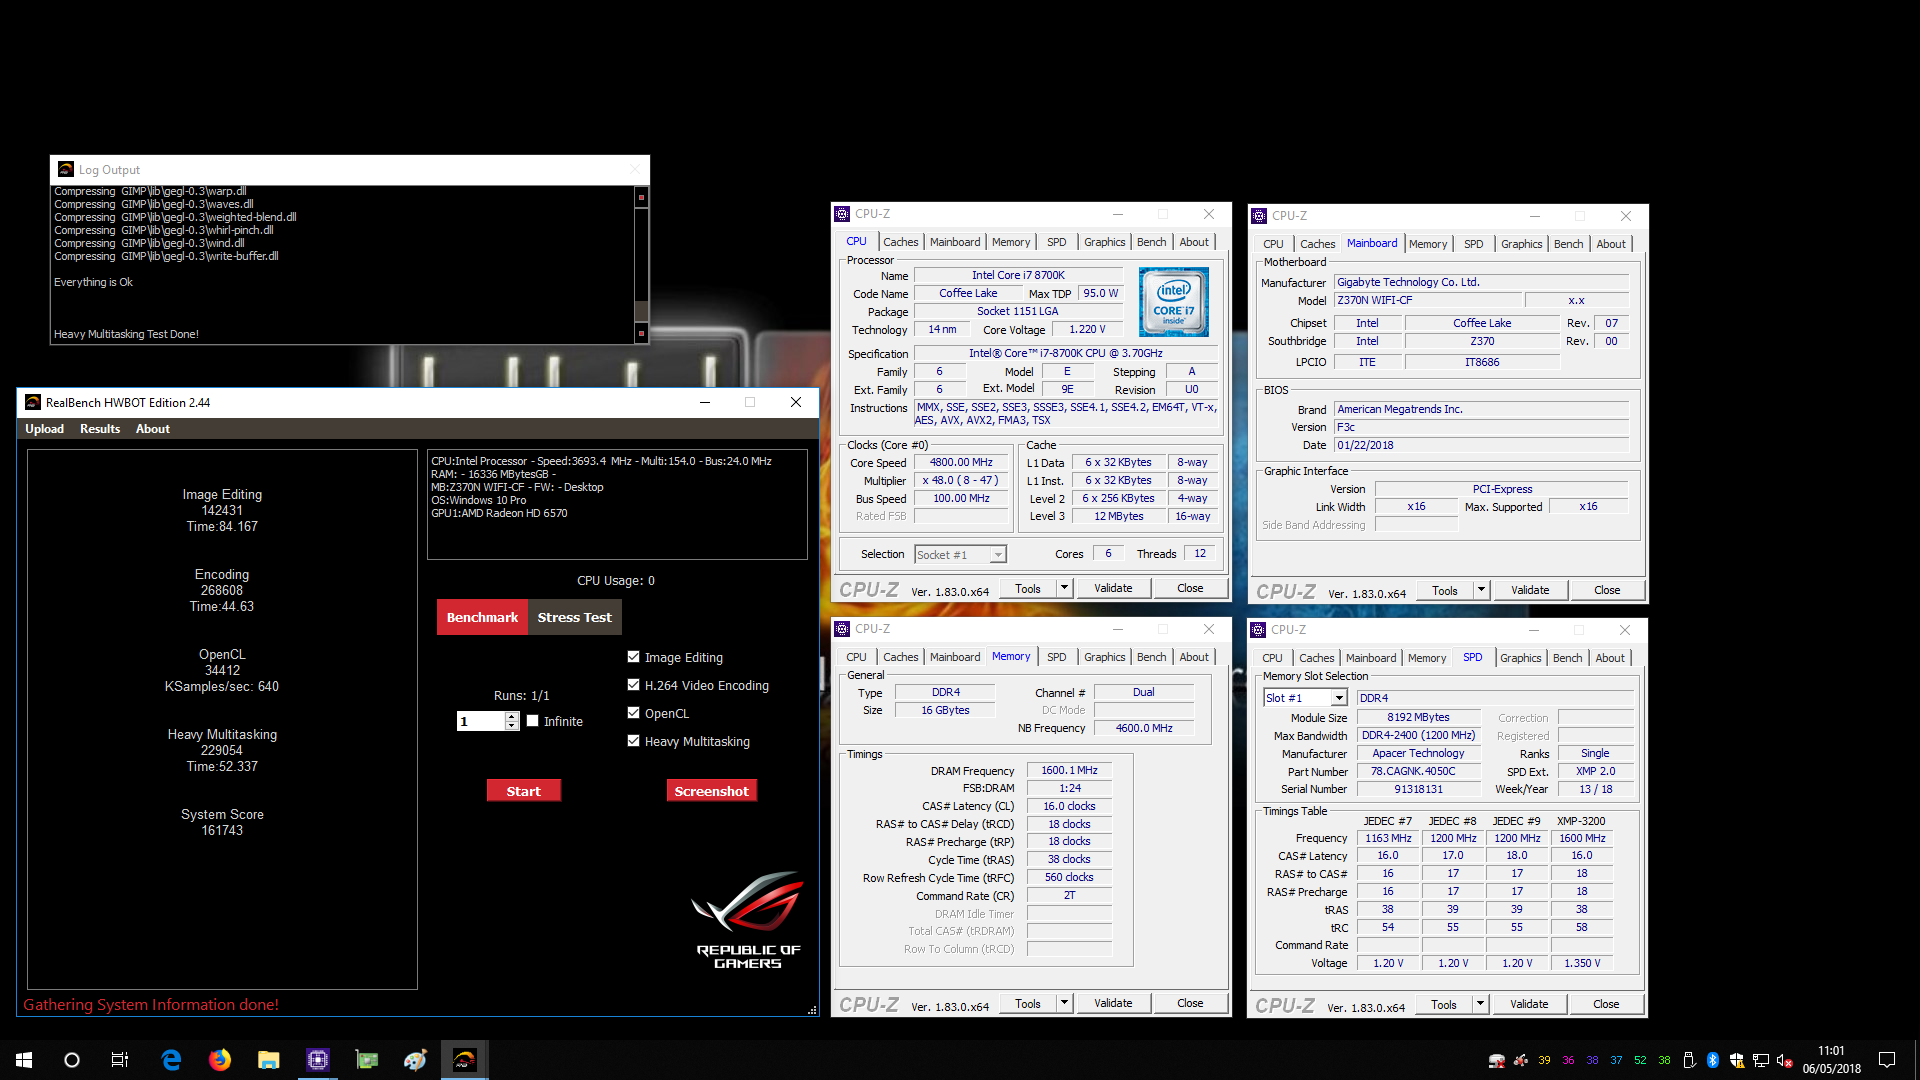The height and width of the screenshot is (1080, 1920).
Task: Launch Firefox from taskbar
Action: point(220,1060)
